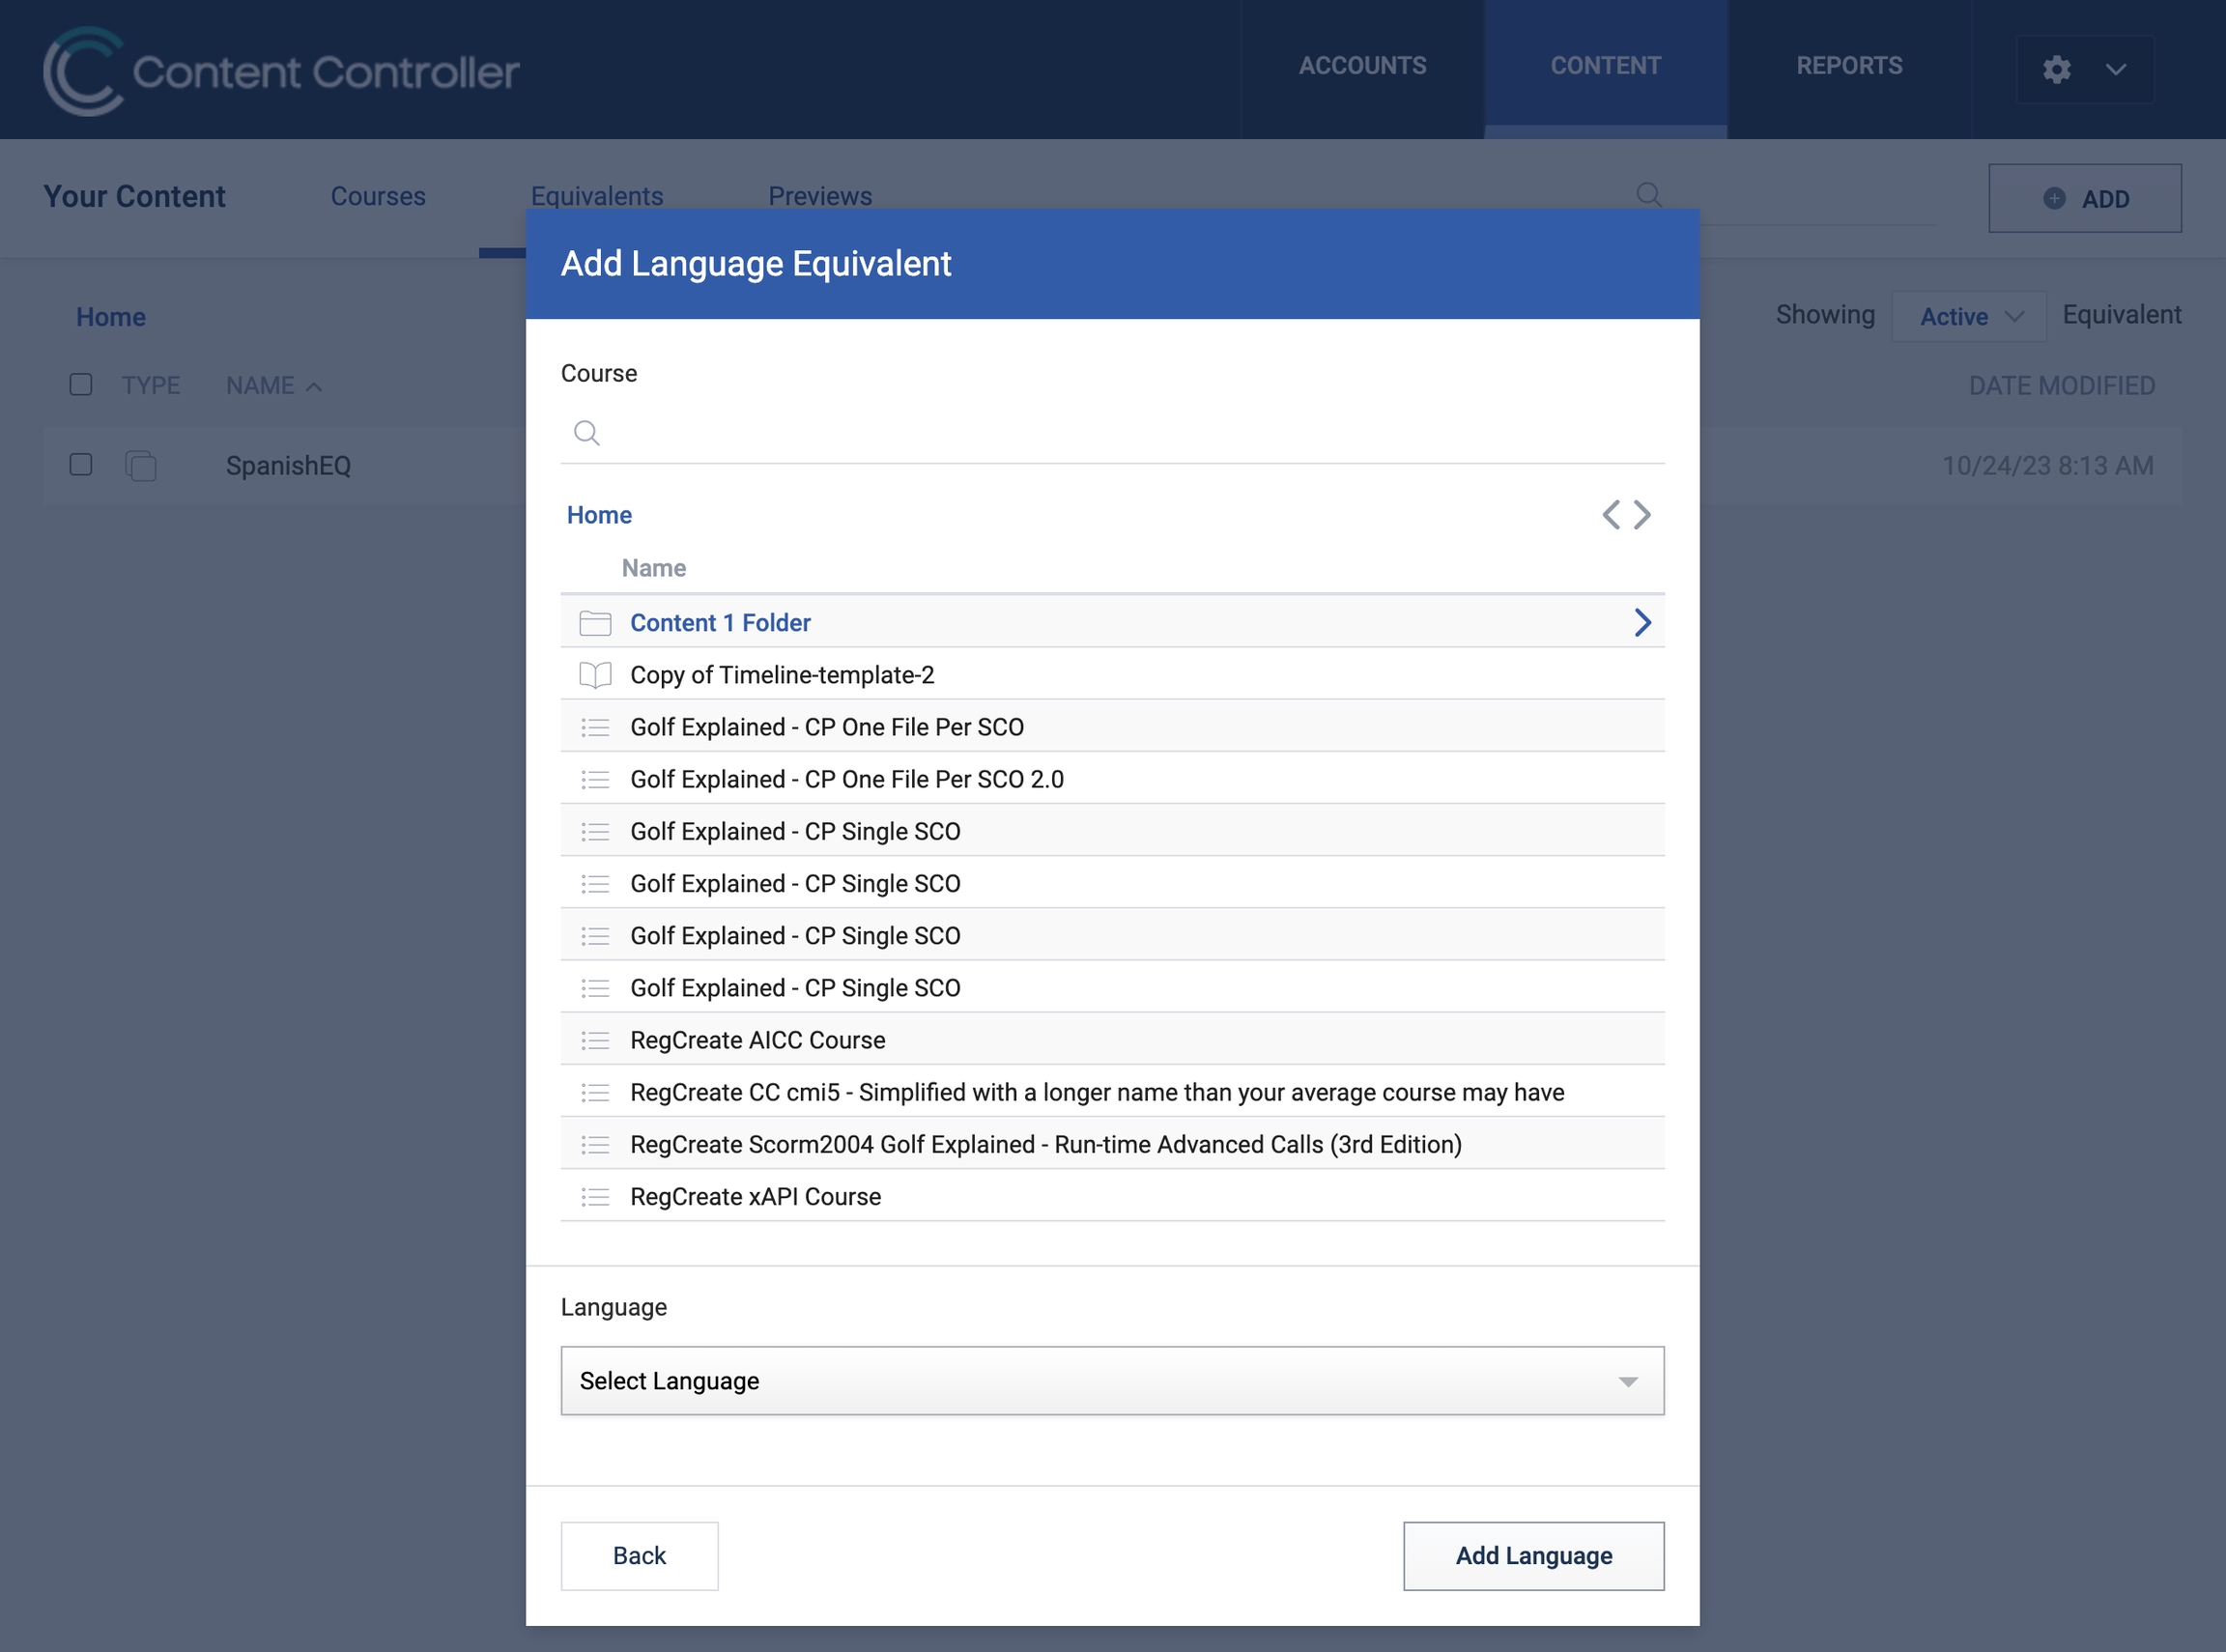2226x1652 pixels.
Task: Click list icon for RegCreate CC cmi5 row
Action: pos(595,1092)
